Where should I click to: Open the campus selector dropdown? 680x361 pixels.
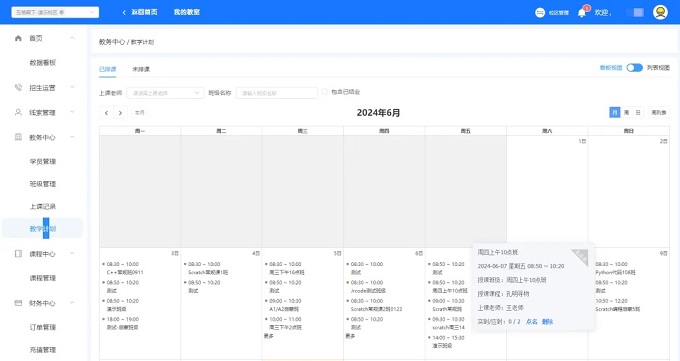[55, 12]
